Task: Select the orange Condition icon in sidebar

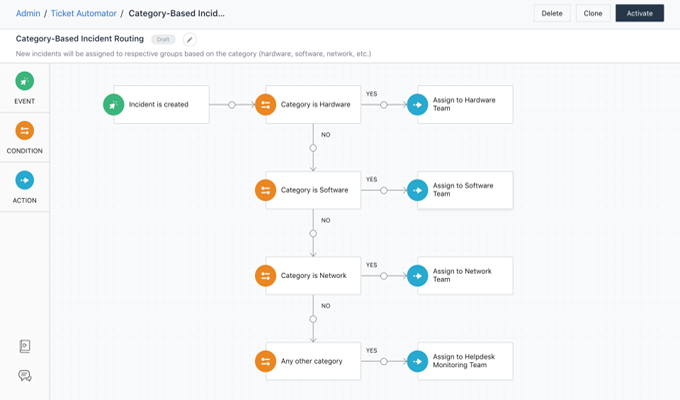Action: coord(25,130)
